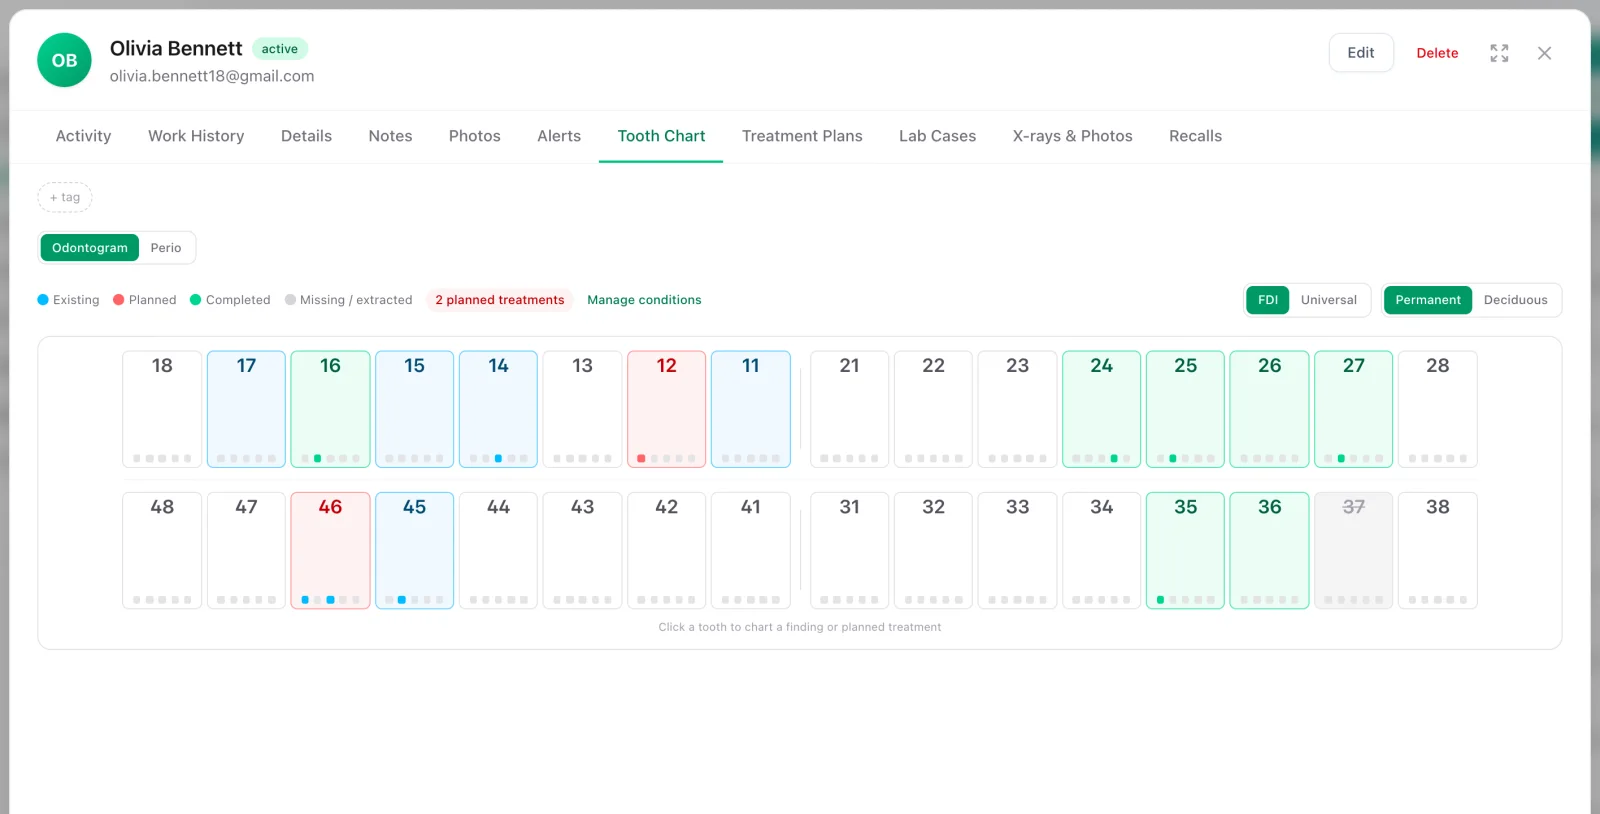This screenshot has height=814, width=1600.
Task: Click the blue Existing legend dot
Action: (x=43, y=299)
